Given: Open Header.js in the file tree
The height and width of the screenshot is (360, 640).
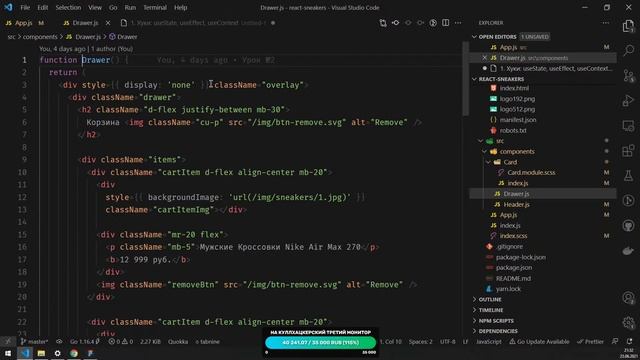Looking at the screenshot, I should coord(516,204).
